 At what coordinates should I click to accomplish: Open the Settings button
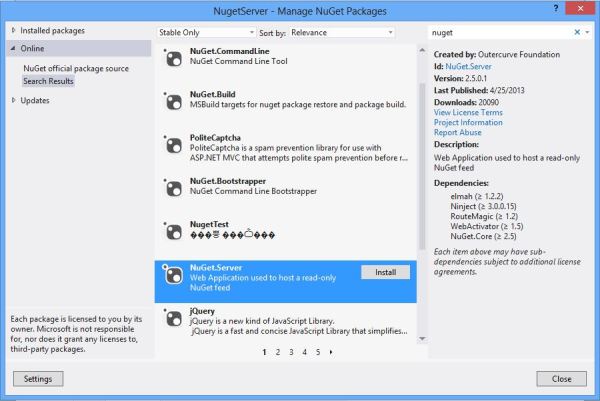pyautogui.click(x=38, y=379)
